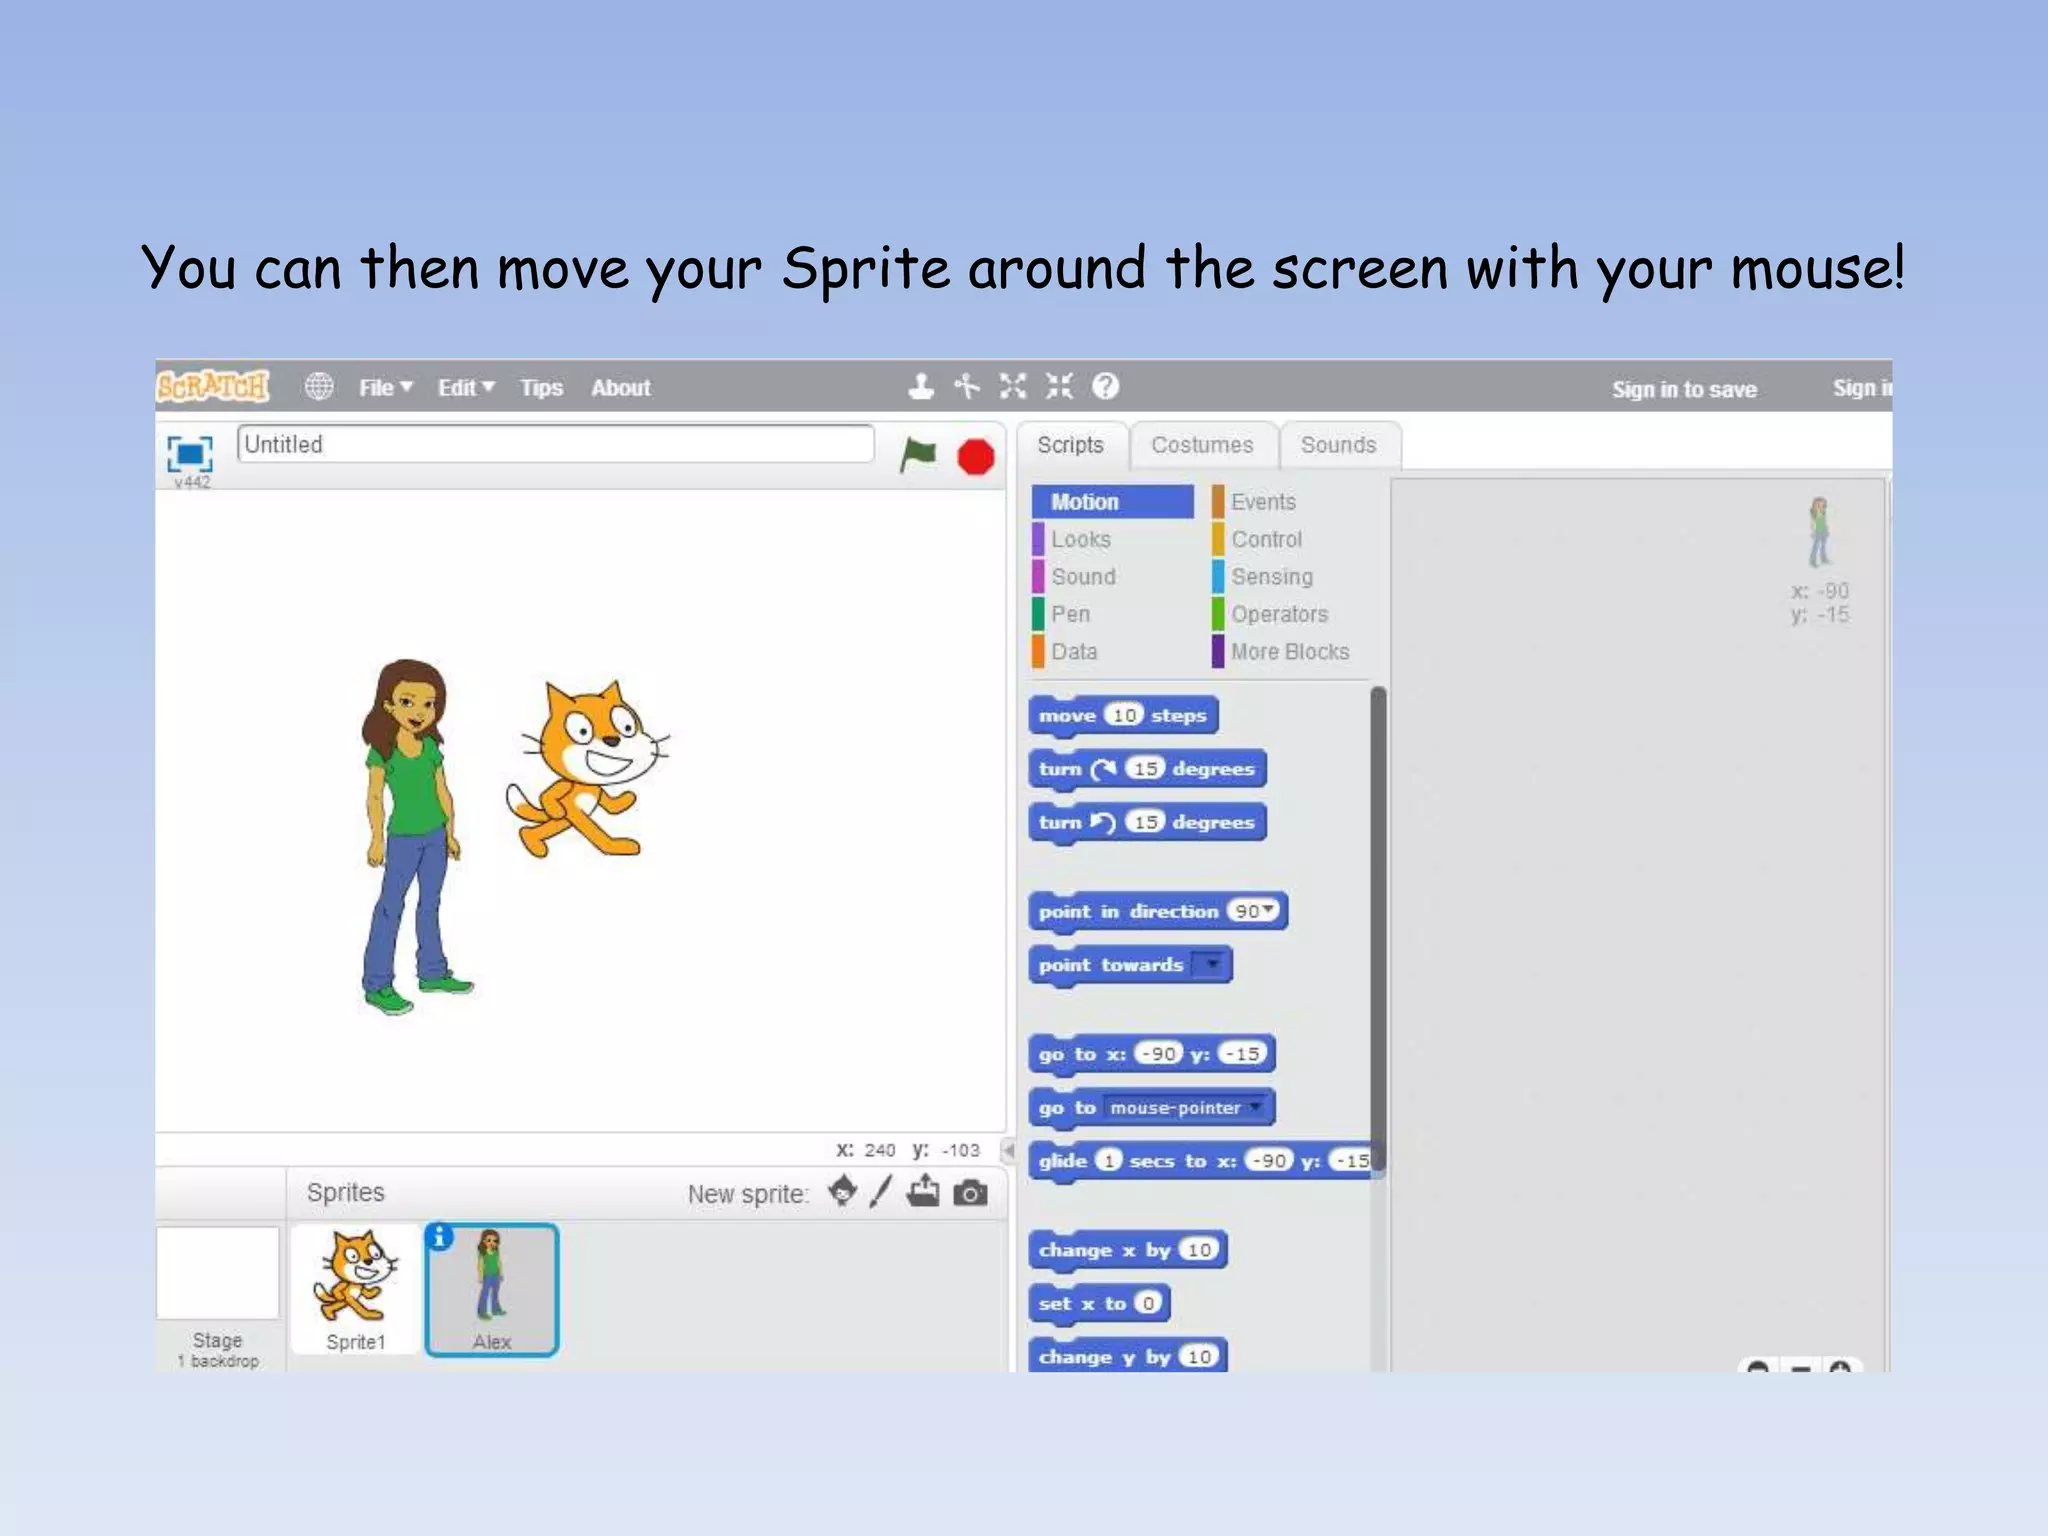The image size is (2048, 1536).
Task: Click the Scratch logo
Action: pos(212,386)
